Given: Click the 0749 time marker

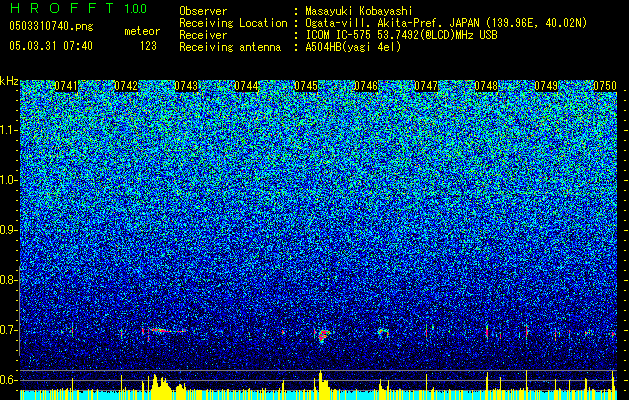Looking at the screenshot, I should (x=546, y=86).
